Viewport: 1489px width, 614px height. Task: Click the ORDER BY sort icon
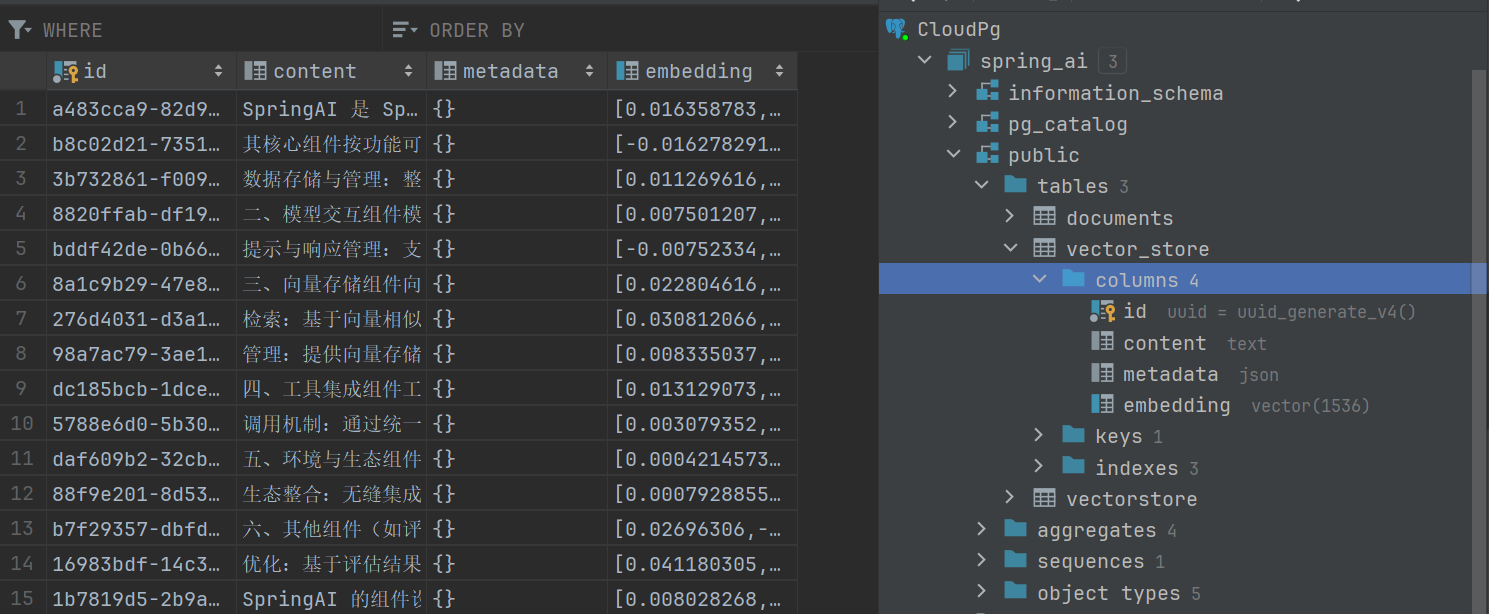click(x=405, y=30)
